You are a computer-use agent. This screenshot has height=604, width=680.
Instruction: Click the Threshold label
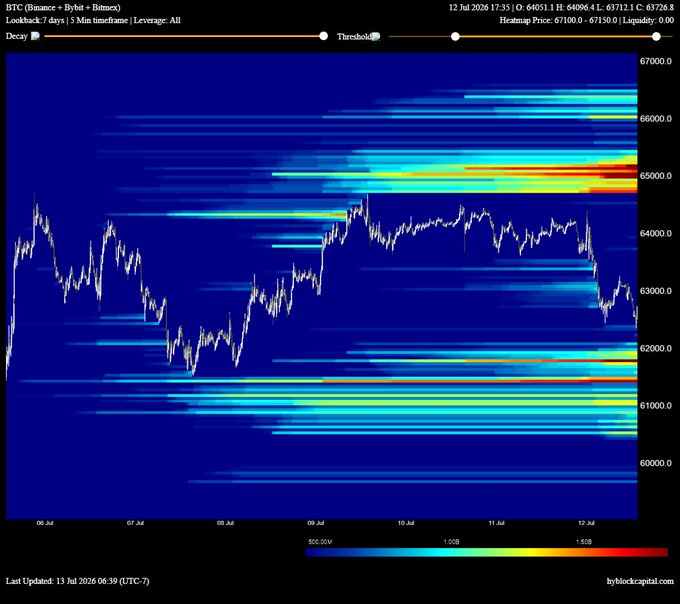354,36
